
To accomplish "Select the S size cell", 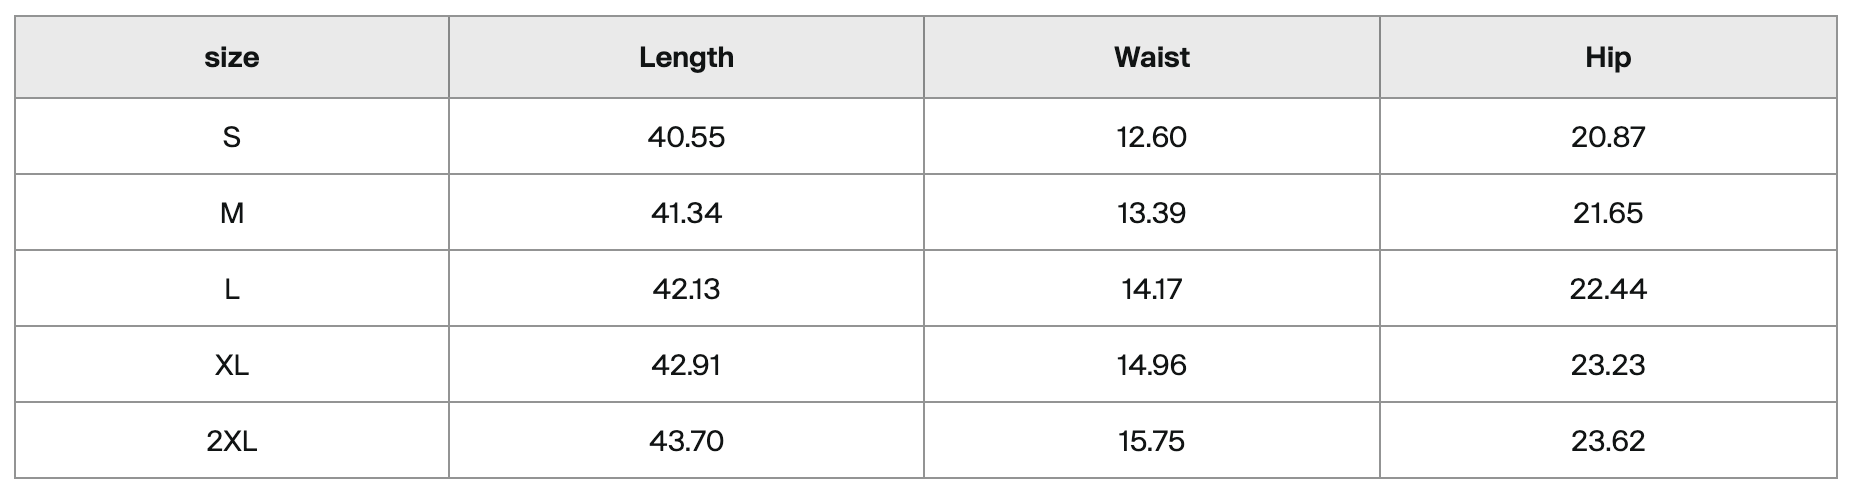I will coord(232,137).
